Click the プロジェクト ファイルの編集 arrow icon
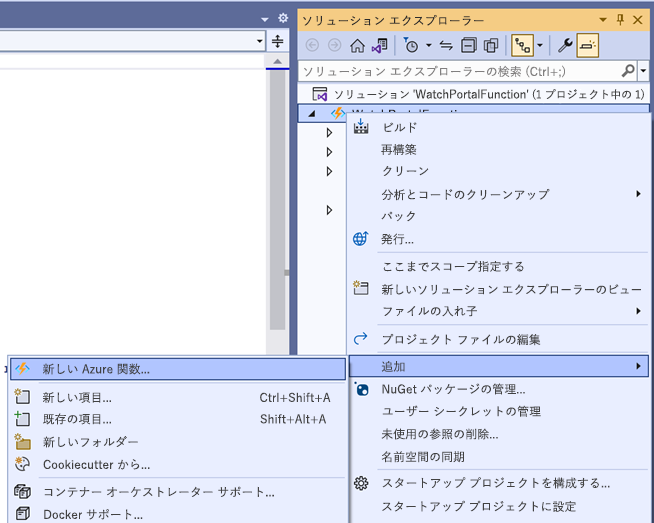The height and width of the screenshot is (523, 654). (x=361, y=339)
